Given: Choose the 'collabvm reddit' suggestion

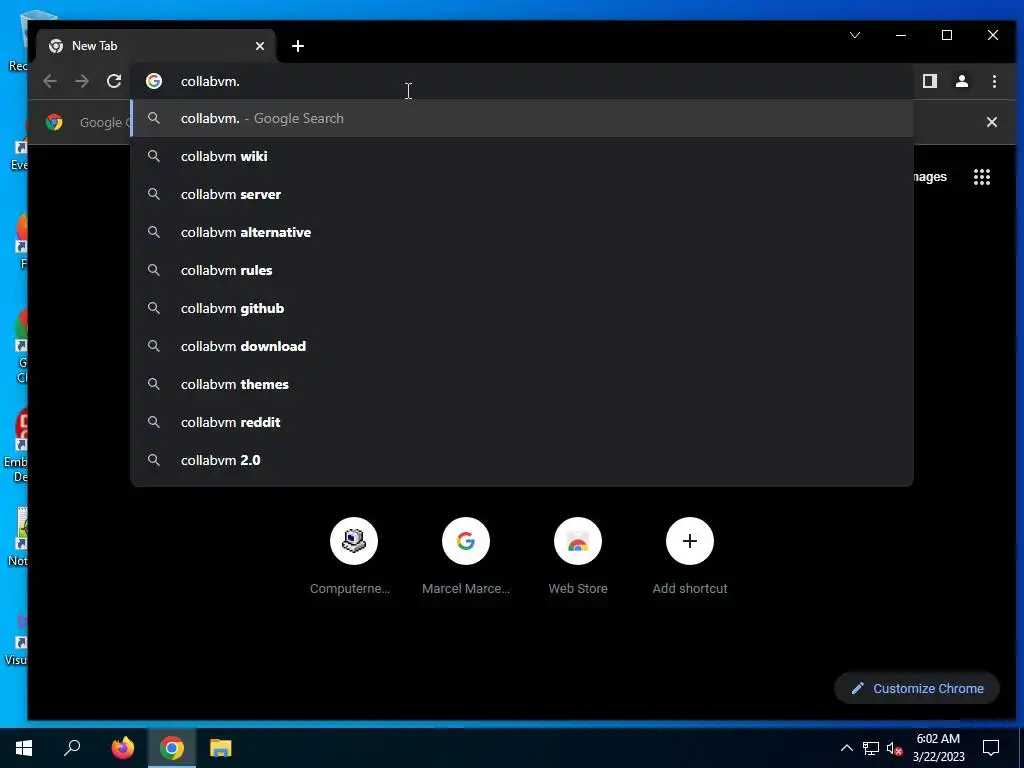Looking at the screenshot, I should click(522, 422).
